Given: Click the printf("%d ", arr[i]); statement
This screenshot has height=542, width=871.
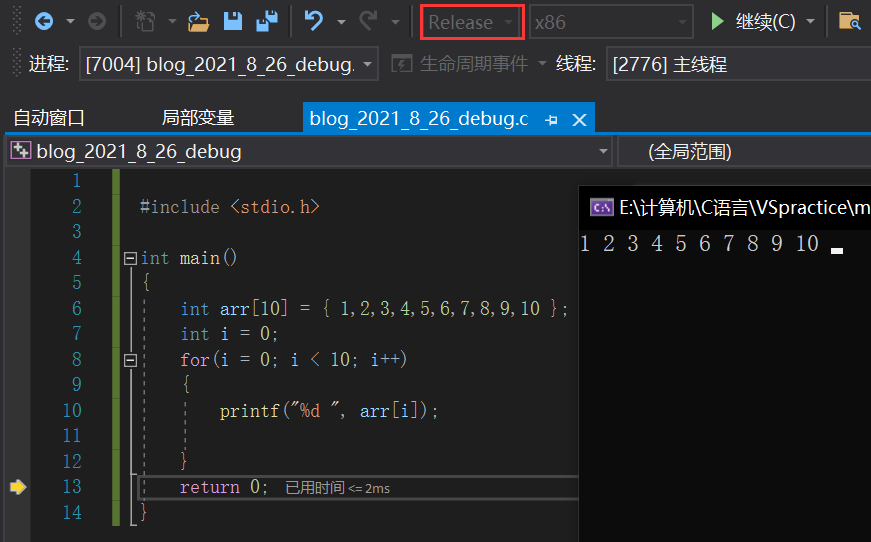Looking at the screenshot, I should pos(329,411).
